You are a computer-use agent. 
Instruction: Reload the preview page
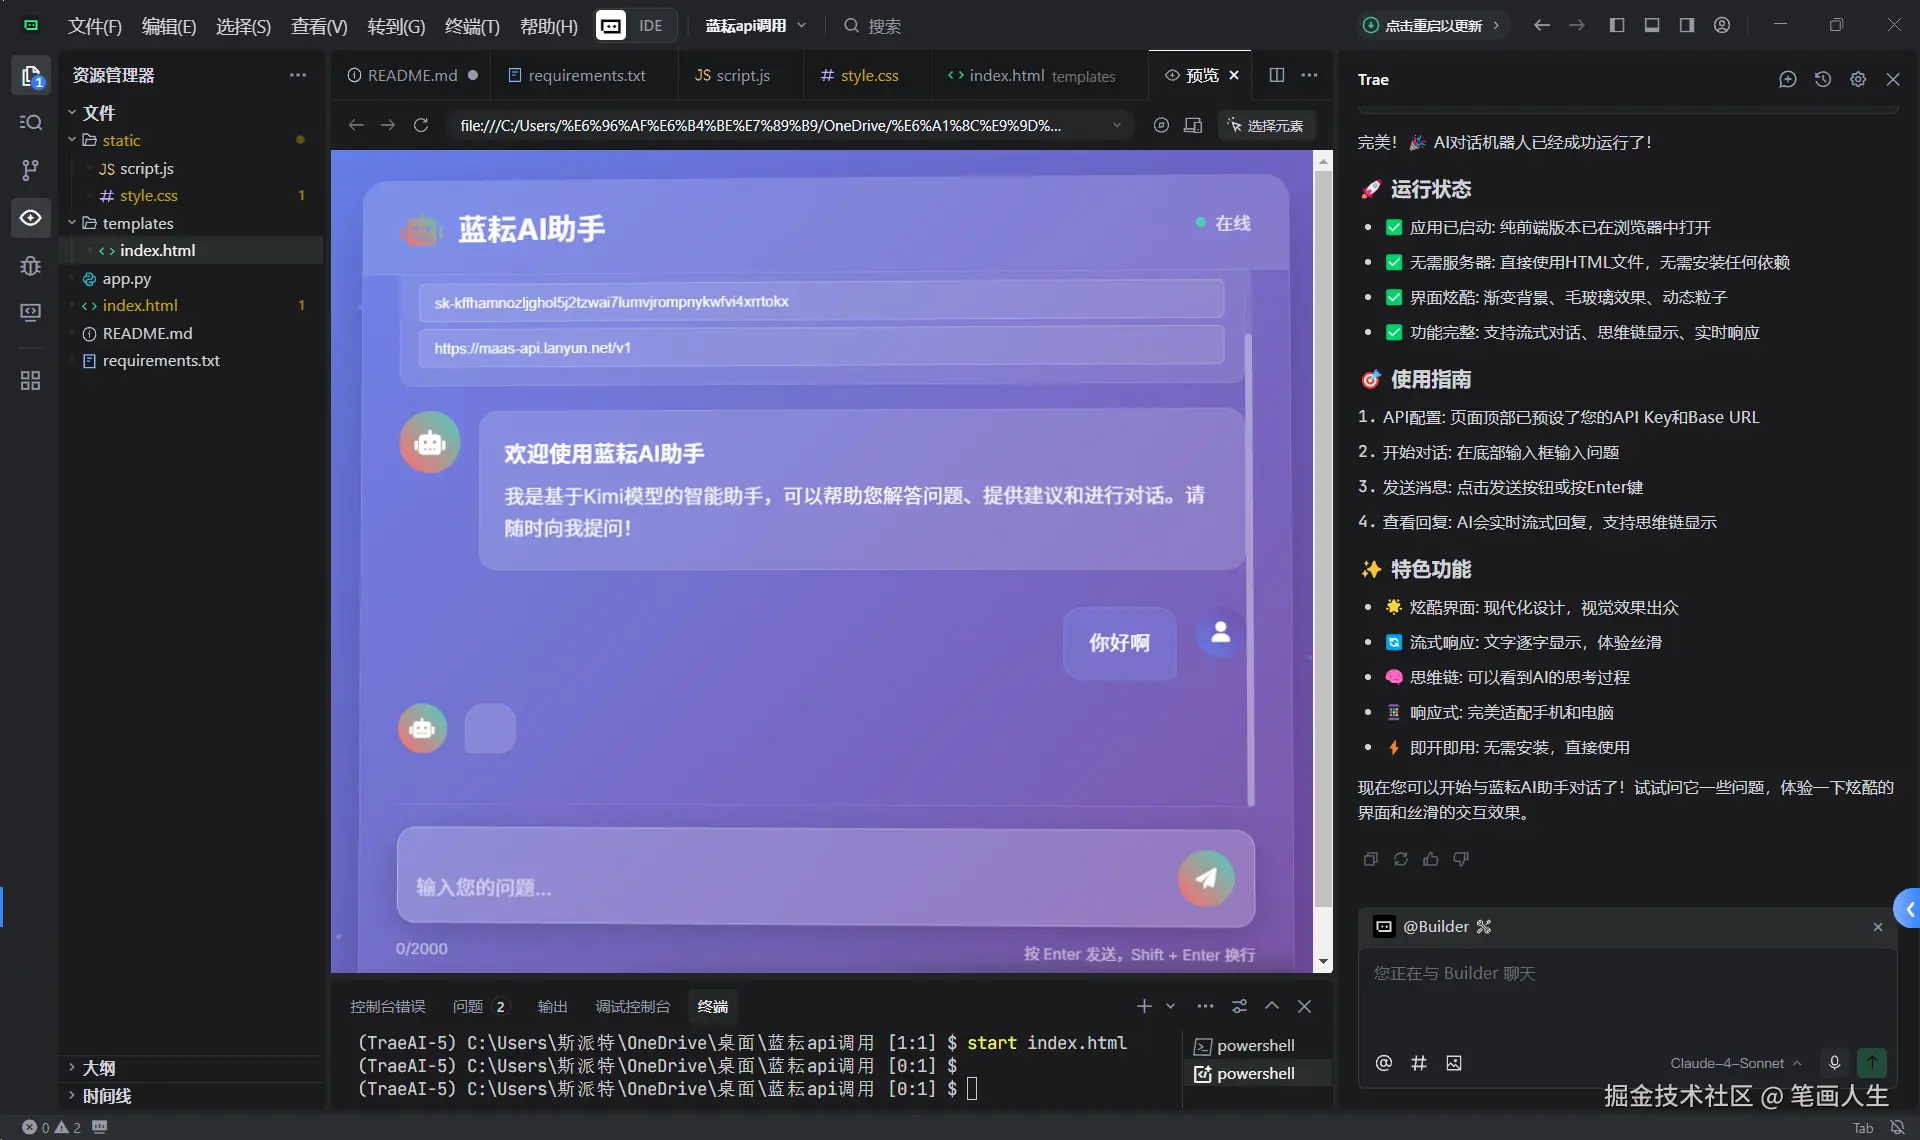click(421, 125)
